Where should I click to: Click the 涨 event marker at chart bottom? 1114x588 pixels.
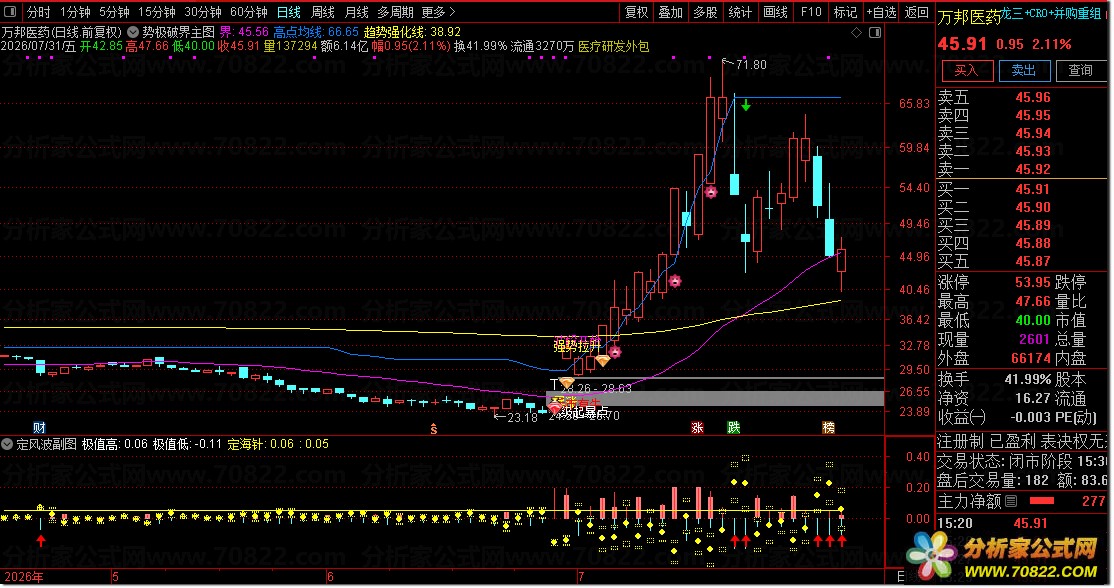pos(698,428)
